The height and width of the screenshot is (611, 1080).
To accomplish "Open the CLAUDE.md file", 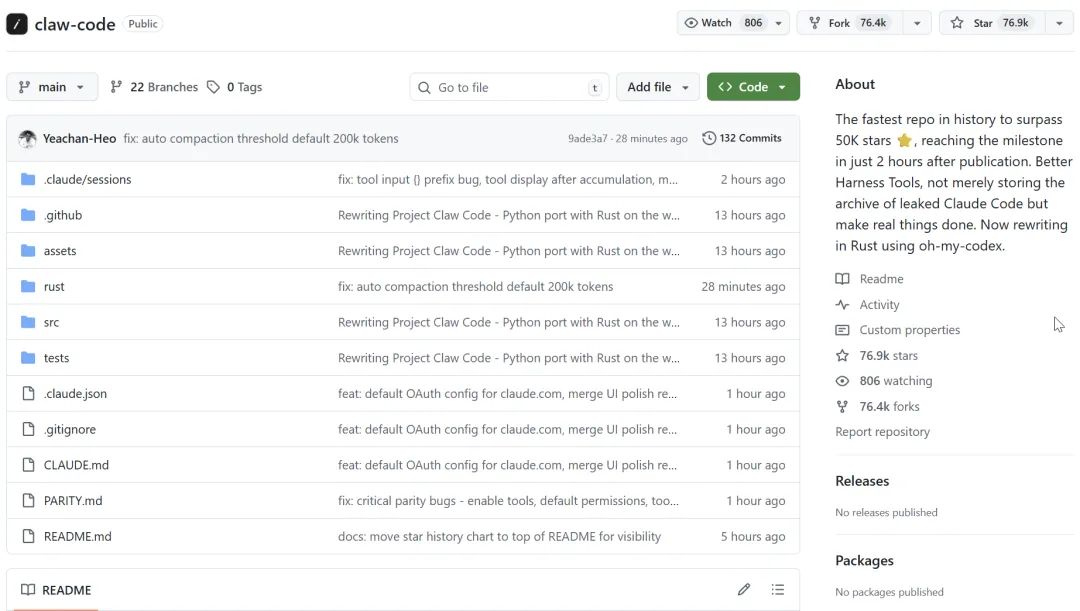I will (x=76, y=465).
